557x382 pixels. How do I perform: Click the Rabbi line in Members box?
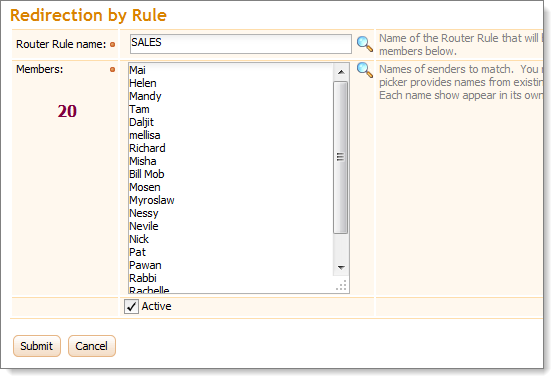pyautogui.click(x=143, y=278)
